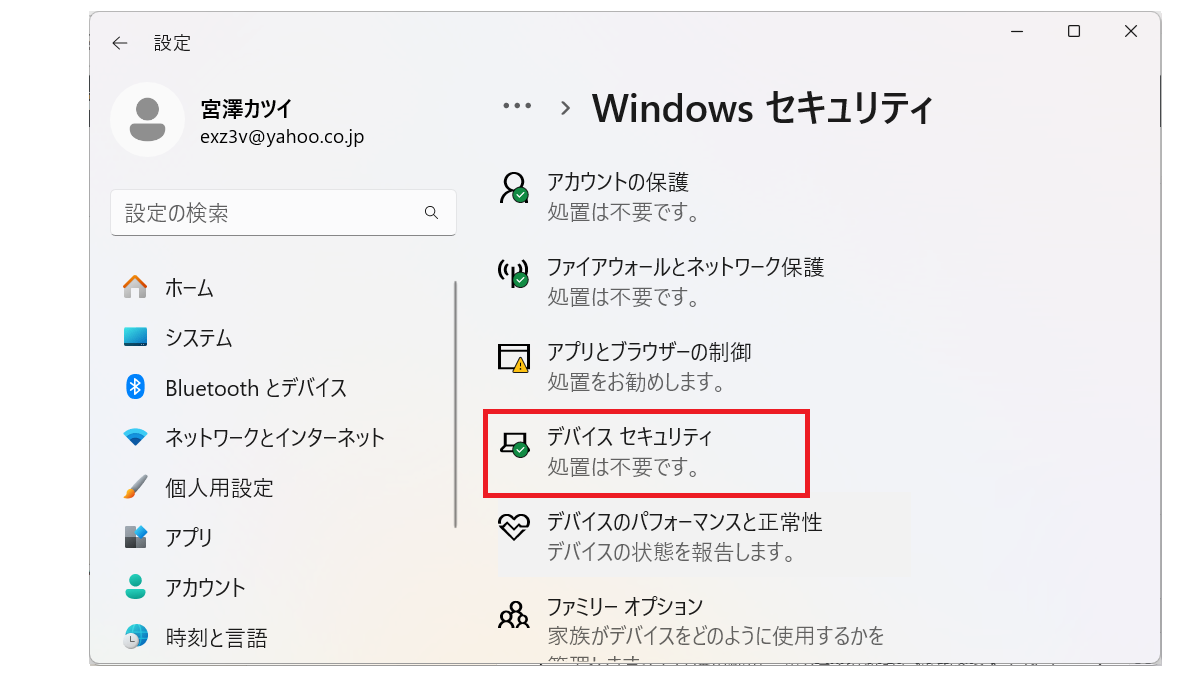
Task: Close the Settings window
Action: [x=1131, y=32]
